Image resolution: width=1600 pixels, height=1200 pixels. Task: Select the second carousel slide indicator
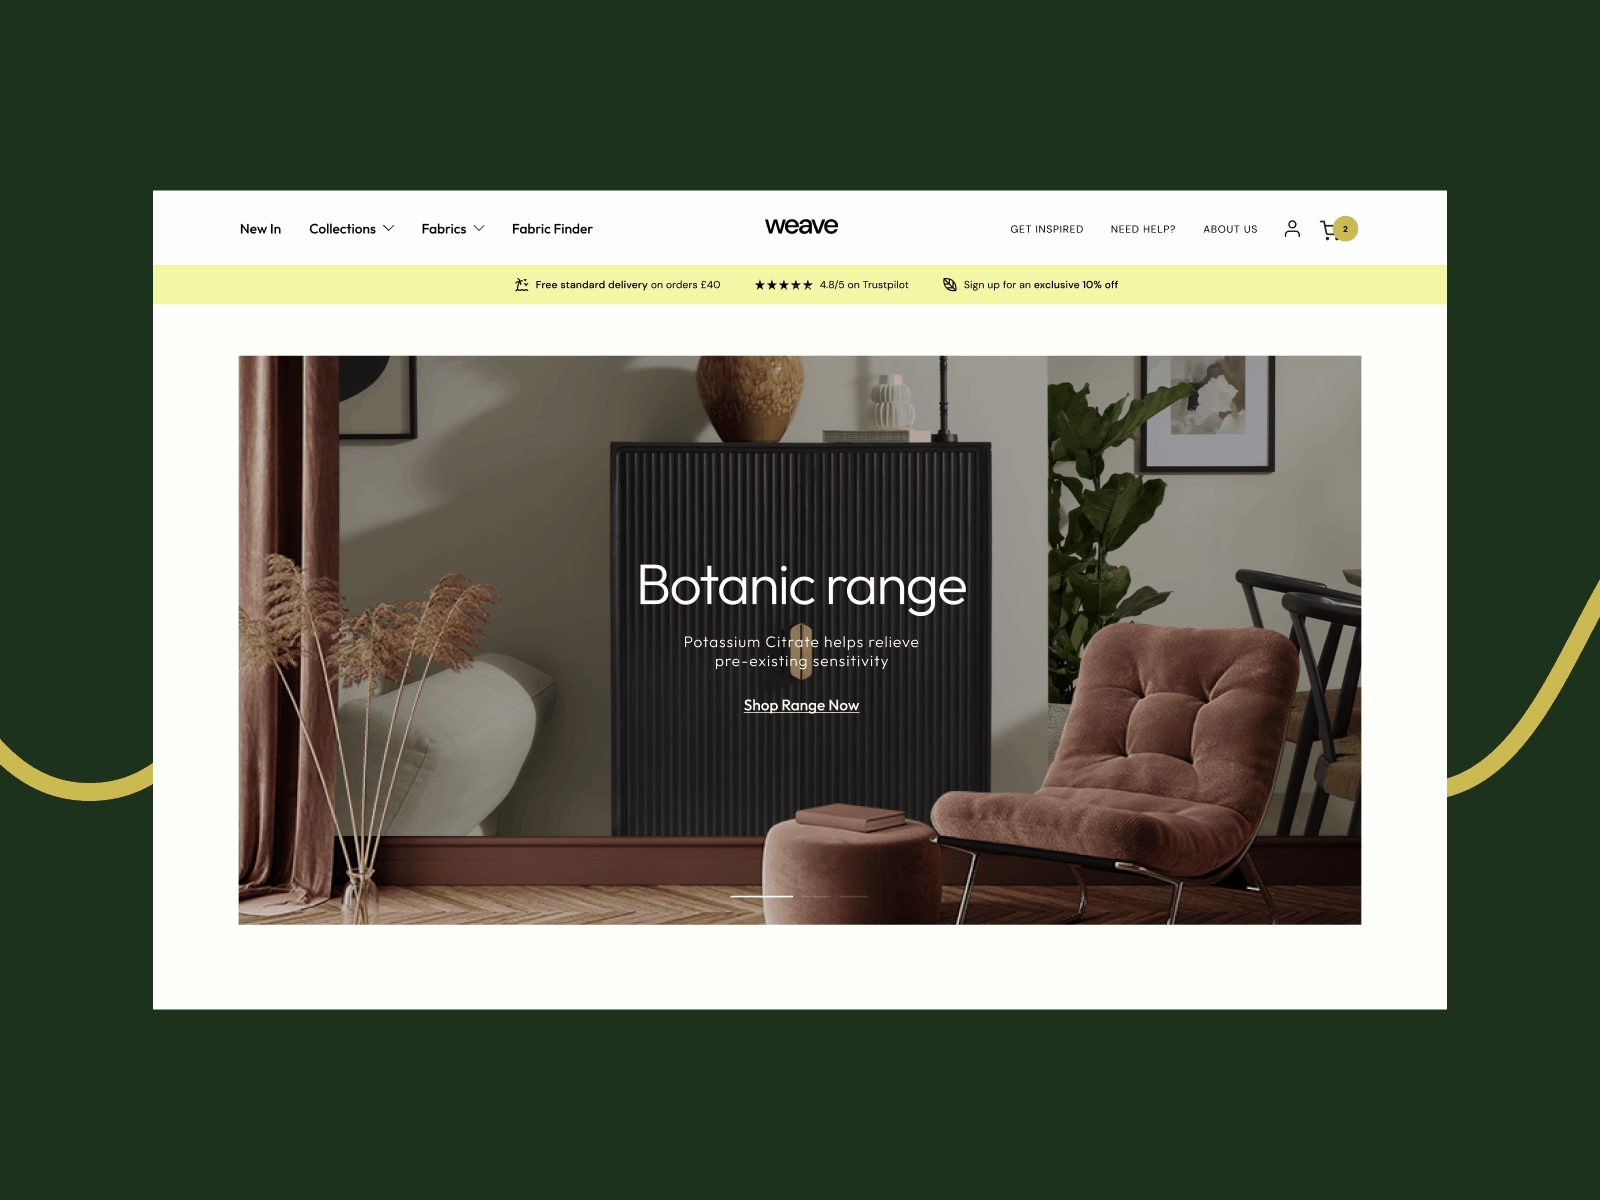[815, 896]
